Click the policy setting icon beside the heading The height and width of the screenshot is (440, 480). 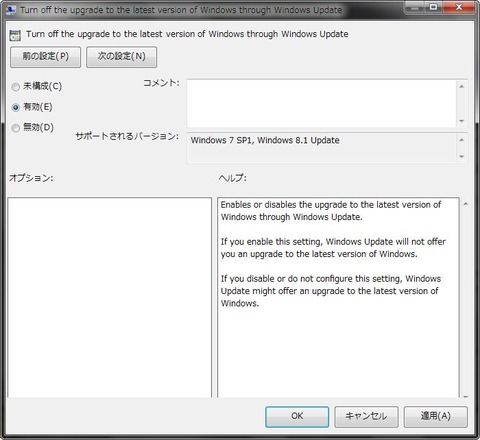15,35
